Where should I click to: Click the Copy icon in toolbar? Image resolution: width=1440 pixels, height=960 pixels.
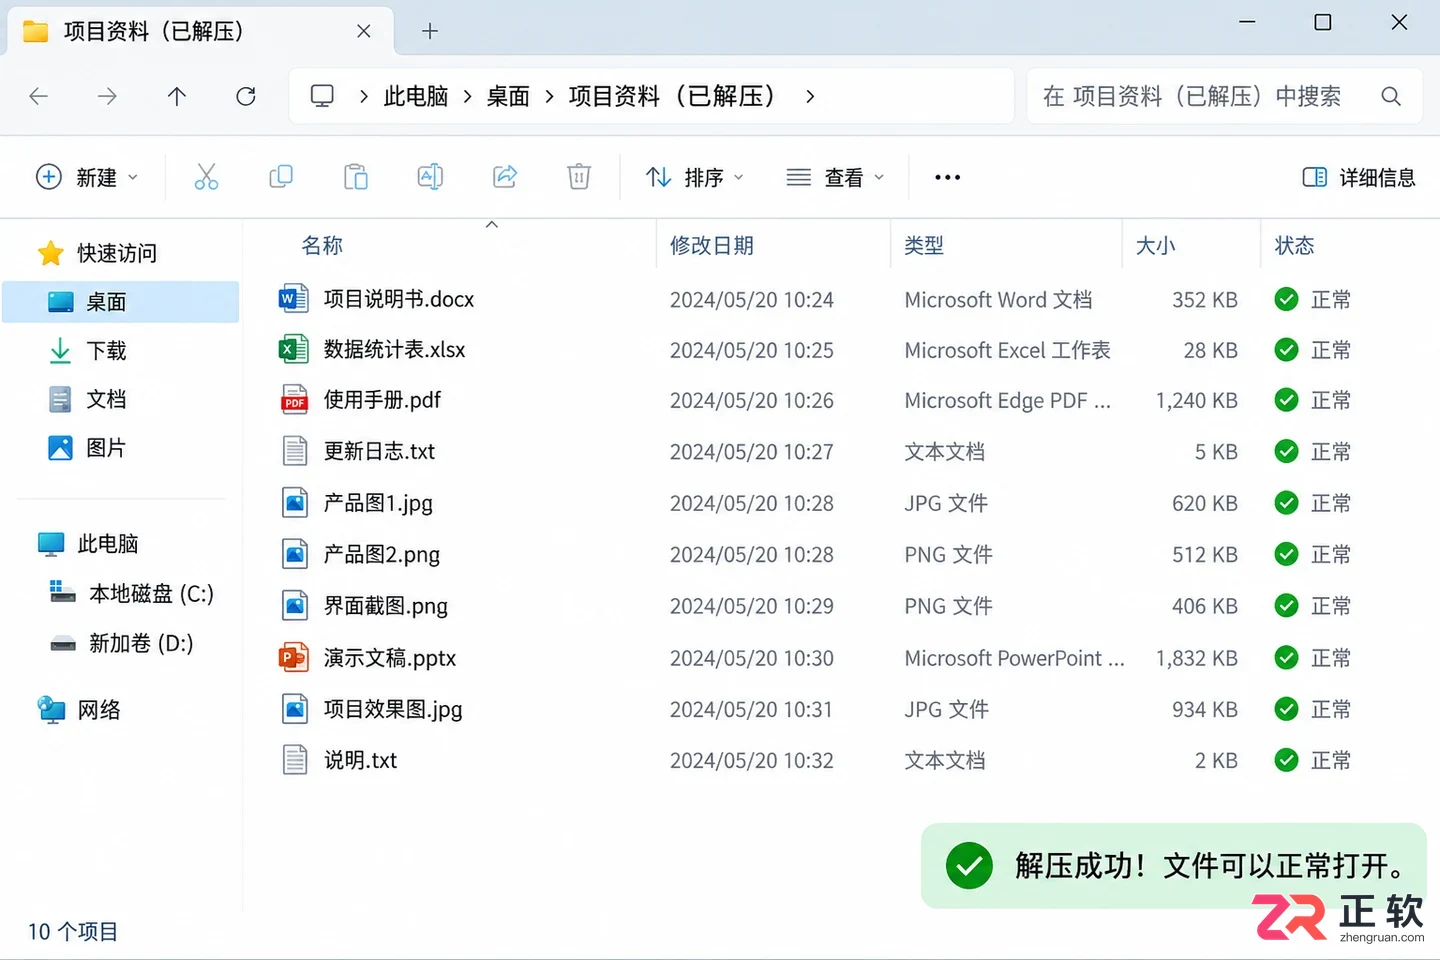click(281, 177)
